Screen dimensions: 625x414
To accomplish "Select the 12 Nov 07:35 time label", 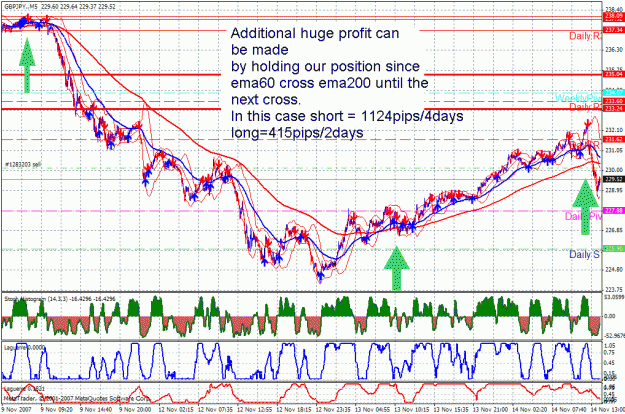I will 214,410.
